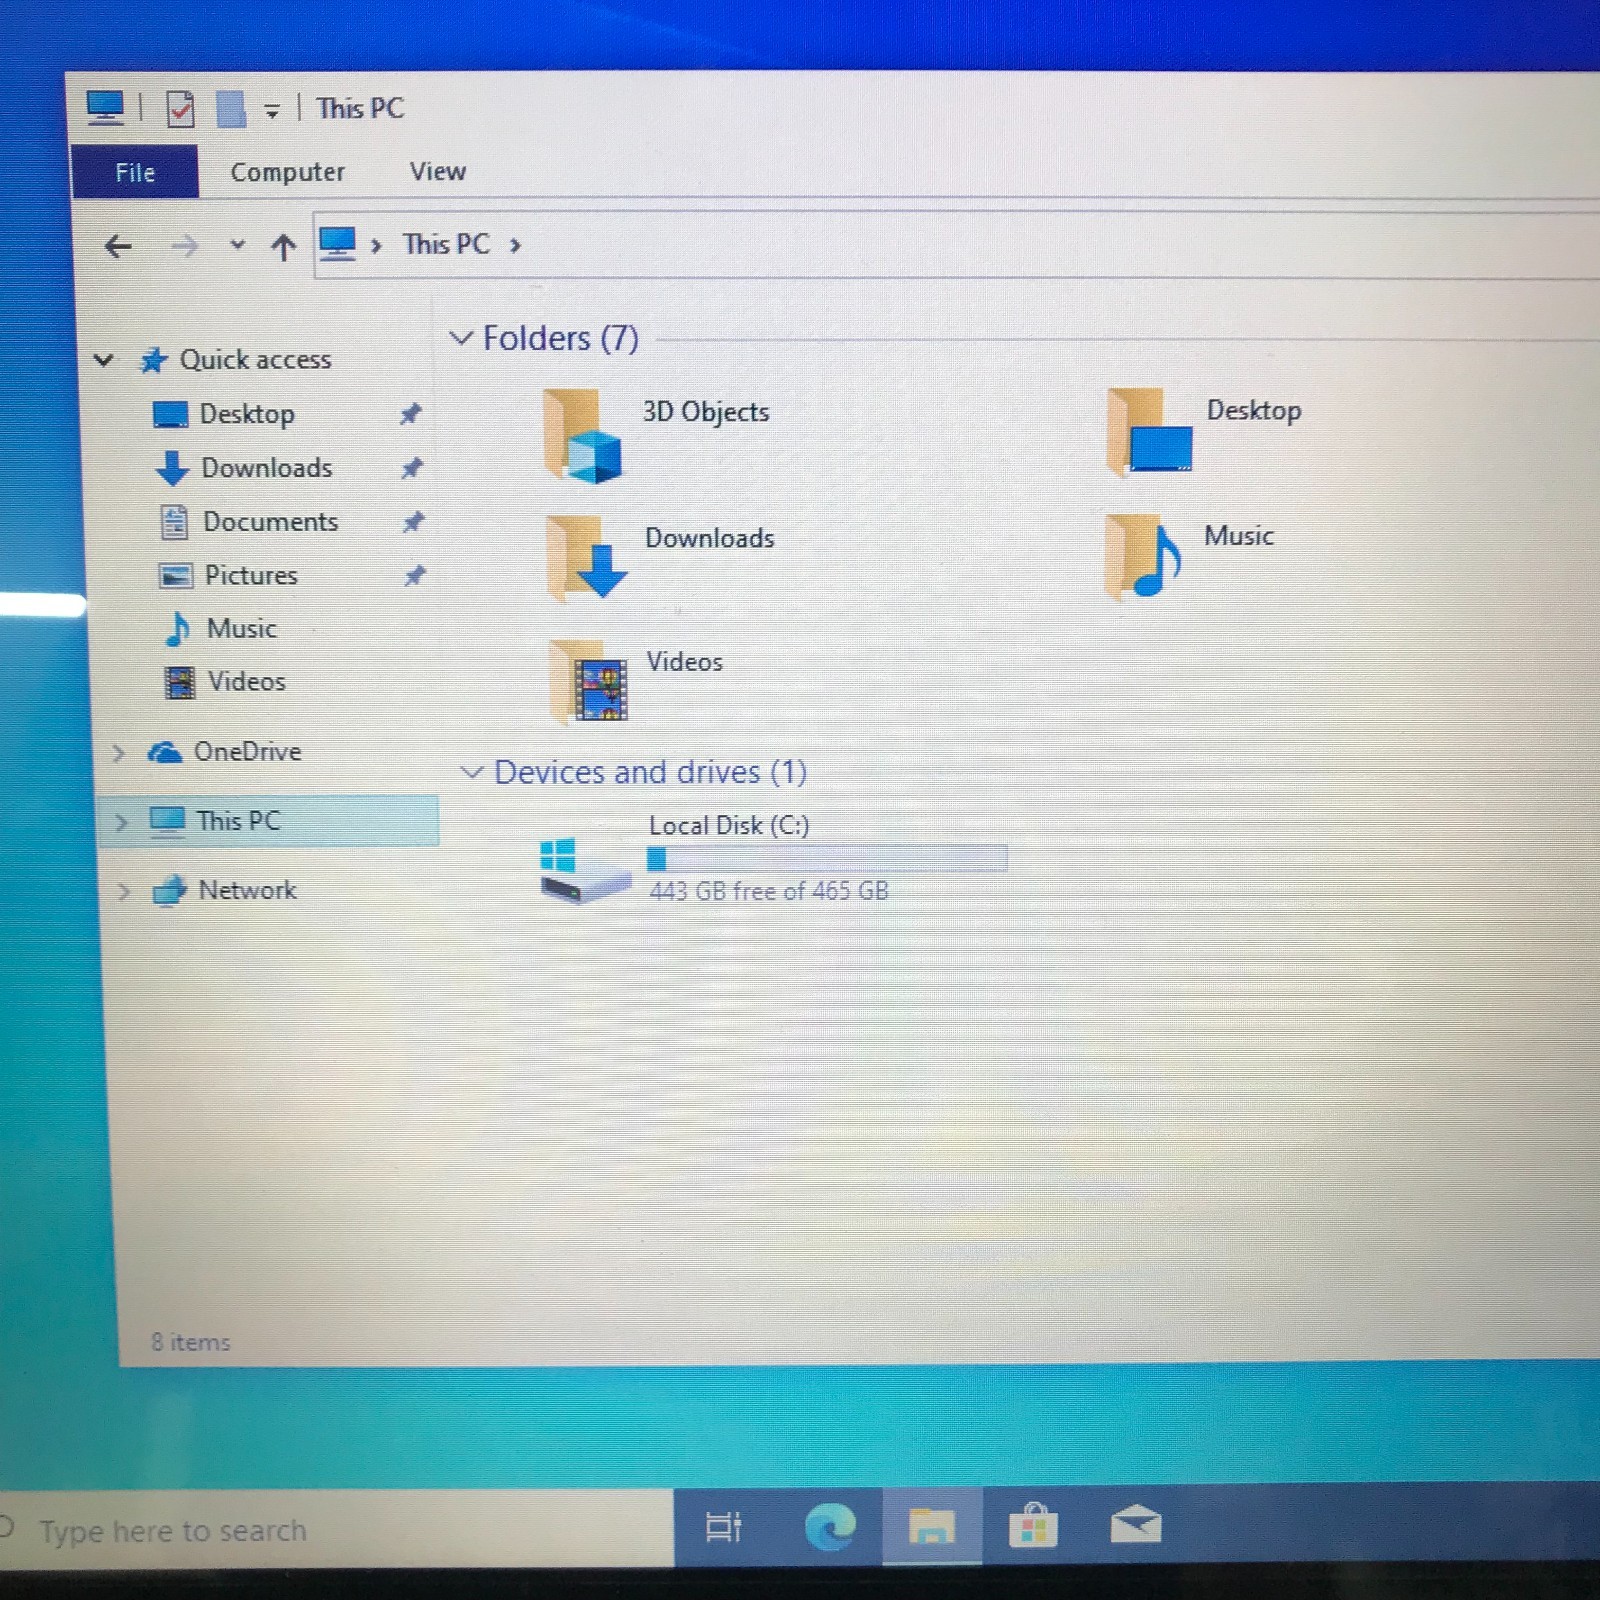Image resolution: width=1600 pixels, height=1600 pixels.
Task: Select the Local Disk (C:) drive icon
Action: pos(584,871)
